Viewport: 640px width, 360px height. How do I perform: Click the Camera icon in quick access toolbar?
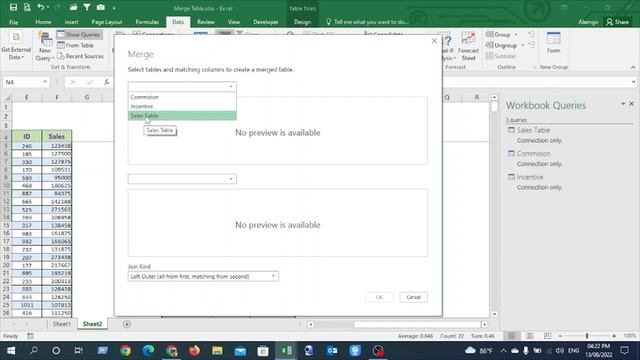point(101,7)
